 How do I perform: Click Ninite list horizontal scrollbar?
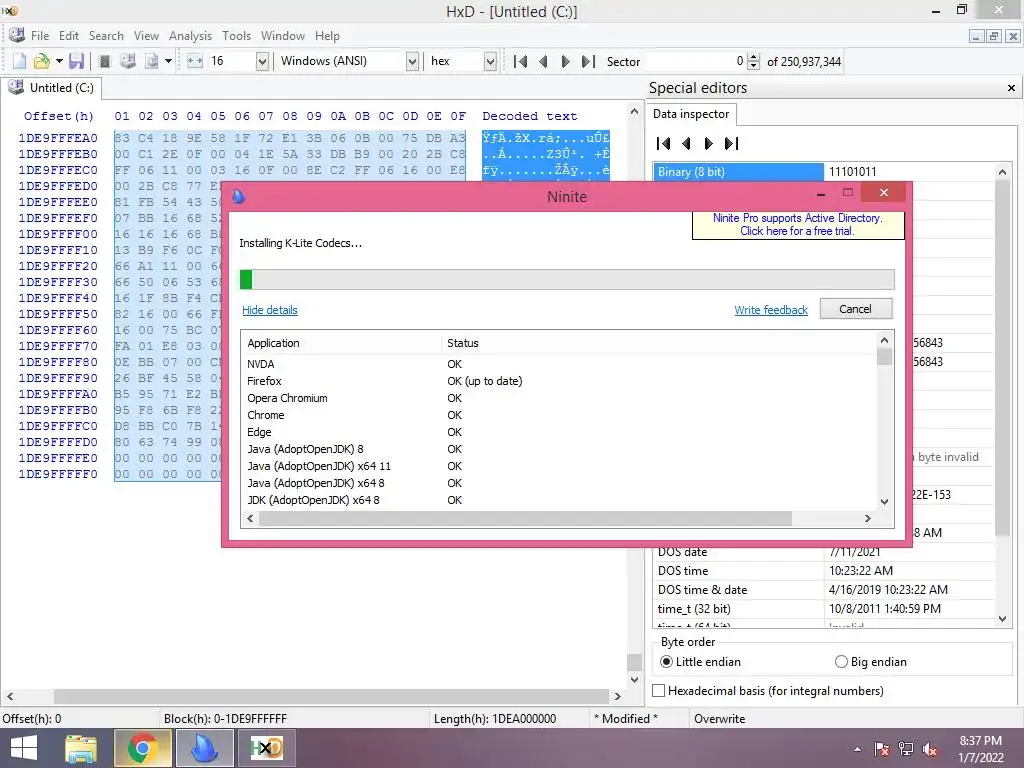click(525, 519)
